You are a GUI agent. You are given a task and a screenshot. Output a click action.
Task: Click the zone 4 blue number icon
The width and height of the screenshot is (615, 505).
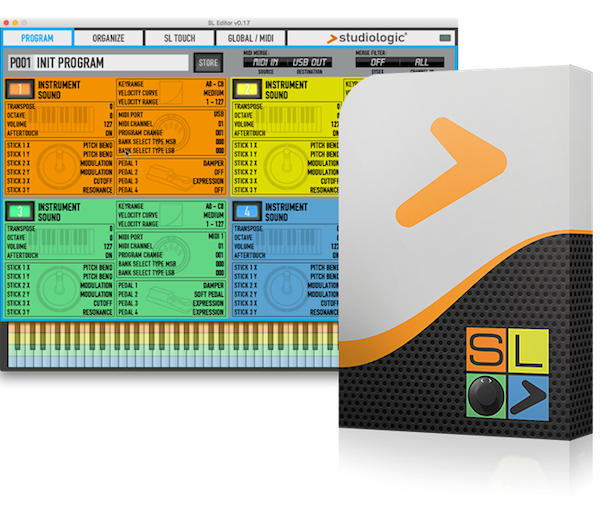(246, 211)
